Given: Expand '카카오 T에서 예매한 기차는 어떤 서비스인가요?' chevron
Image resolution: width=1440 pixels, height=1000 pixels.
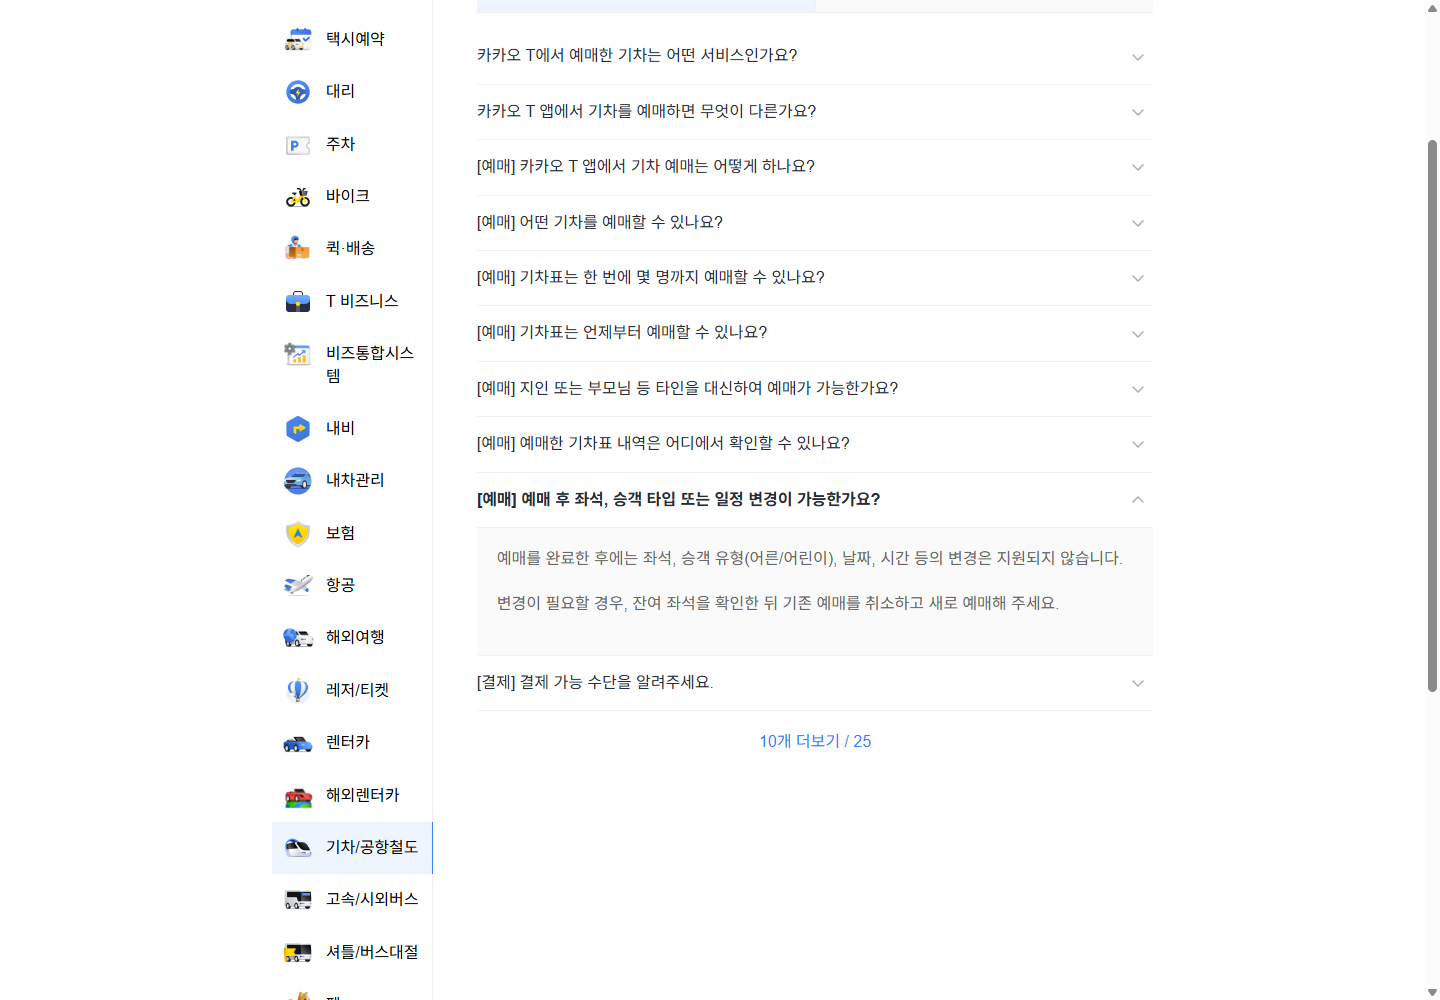Looking at the screenshot, I should pos(1138,57).
